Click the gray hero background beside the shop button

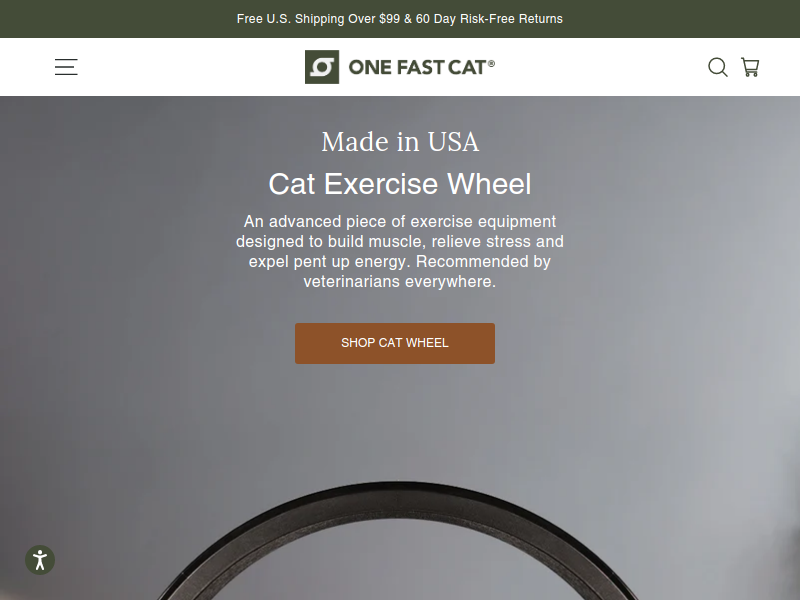pyautogui.click(x=612, y=343)
